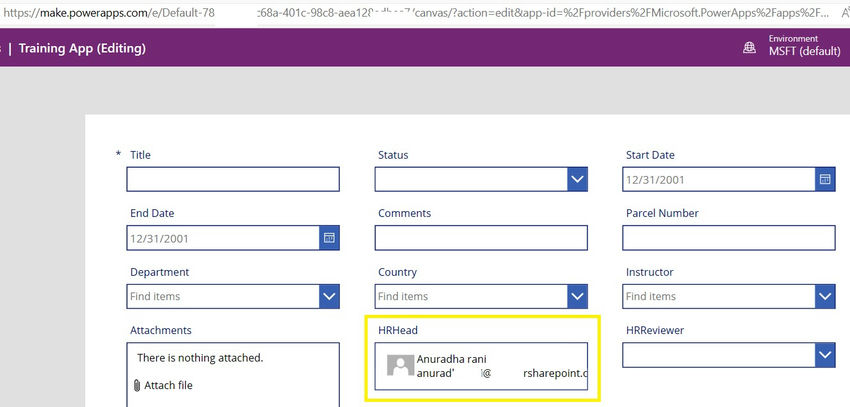The image size is (850, 407).
Task: Click the End Date label
Action: 152,213
